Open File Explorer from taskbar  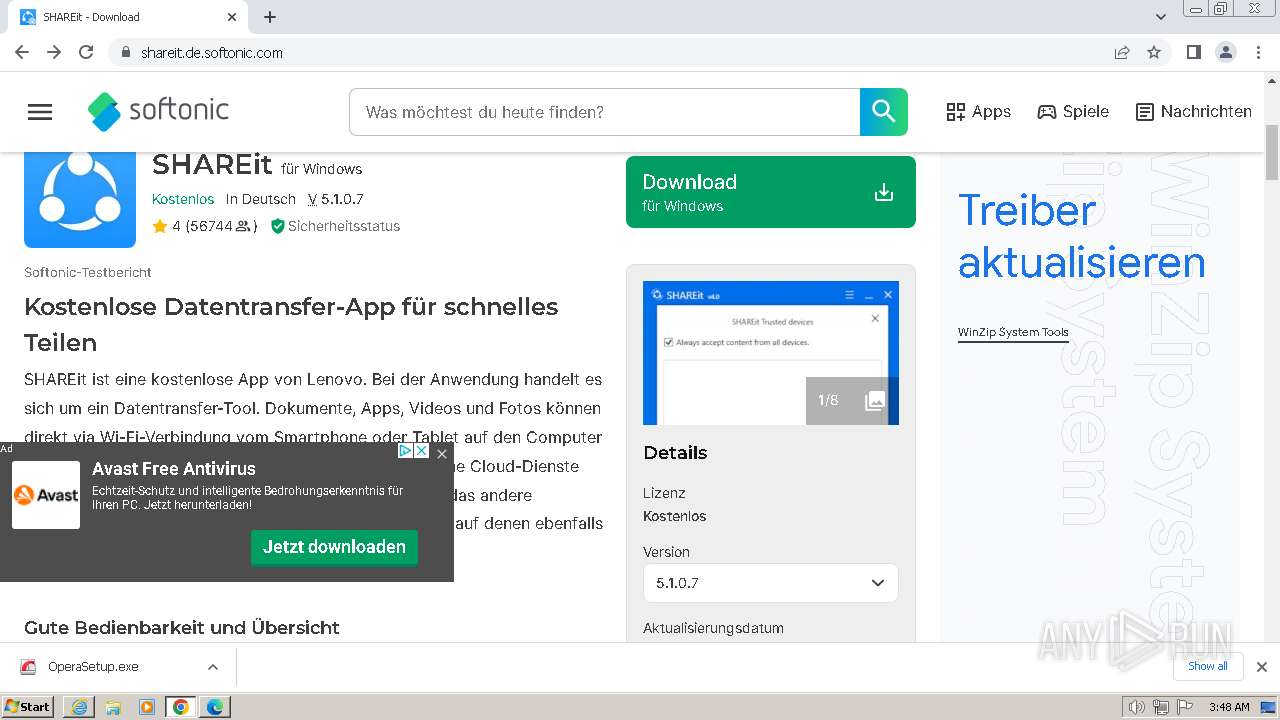coord(113,707)
